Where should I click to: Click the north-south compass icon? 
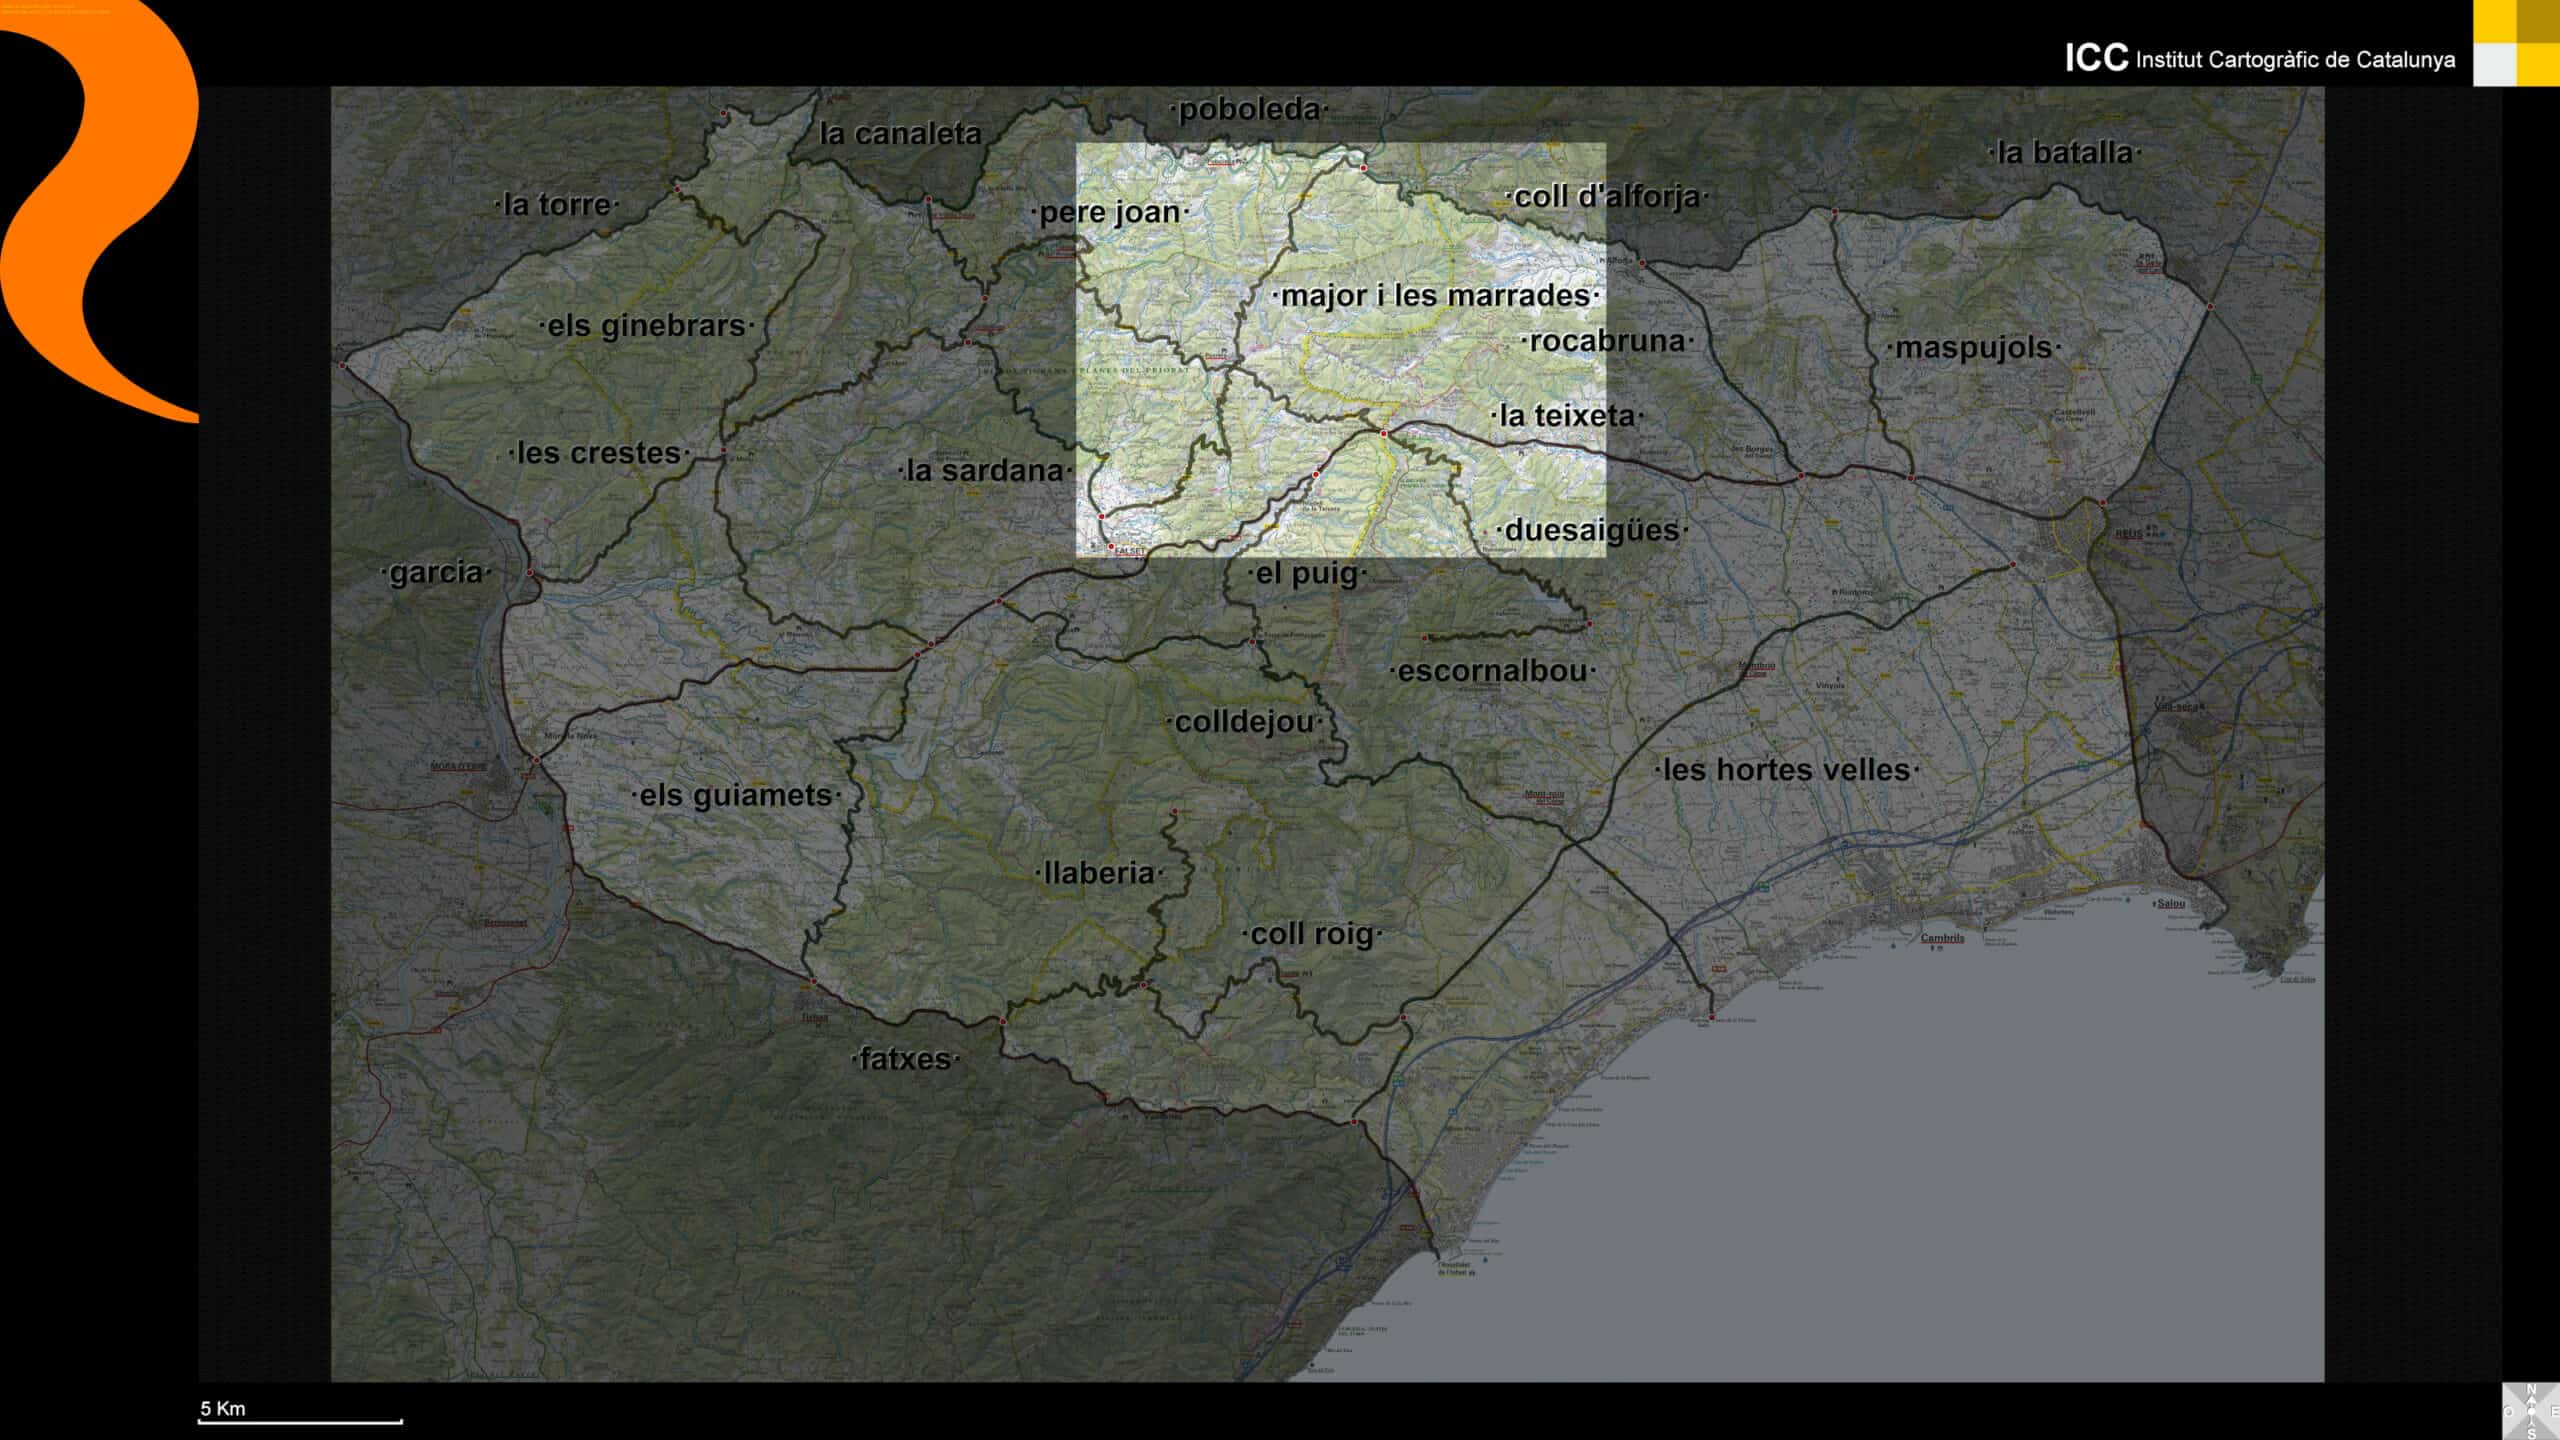coord(2531,1411)
